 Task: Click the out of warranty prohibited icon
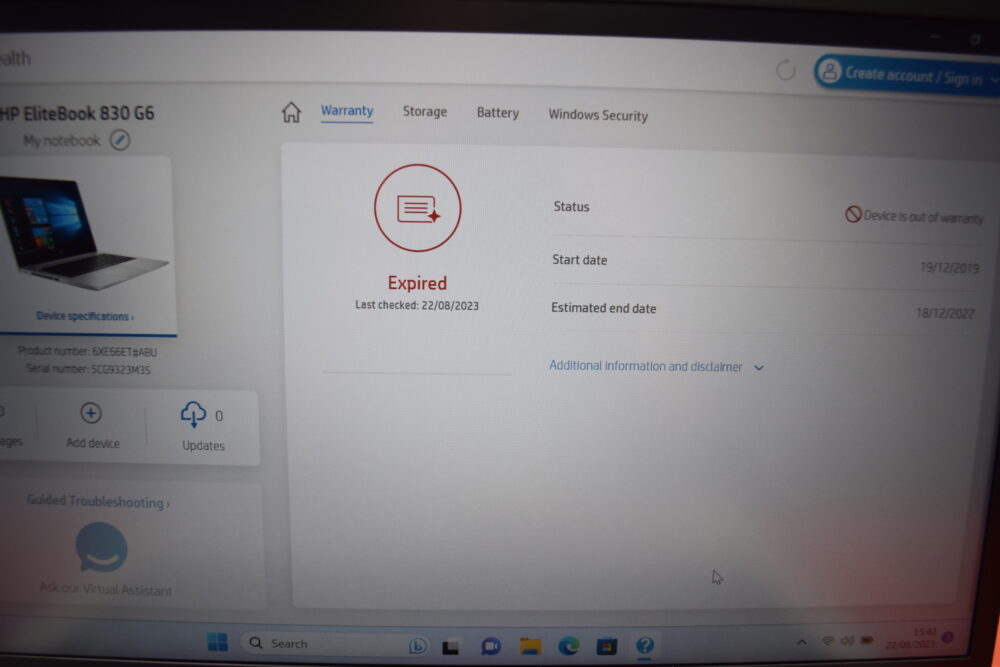tap(853, 214)
